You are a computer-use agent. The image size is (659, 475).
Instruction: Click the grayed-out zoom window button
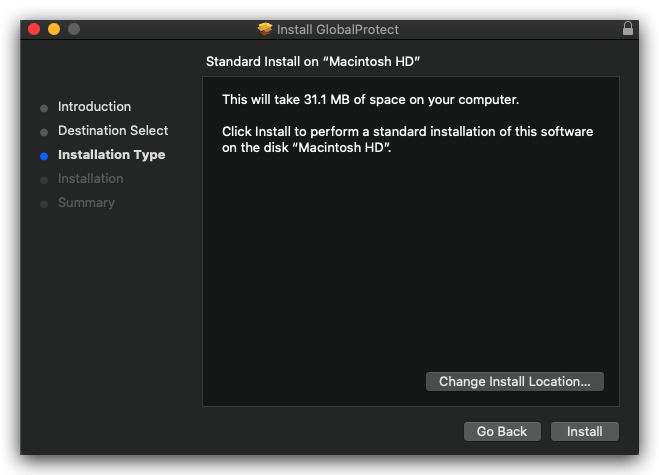pyautogui.click(x=74, y=29)
